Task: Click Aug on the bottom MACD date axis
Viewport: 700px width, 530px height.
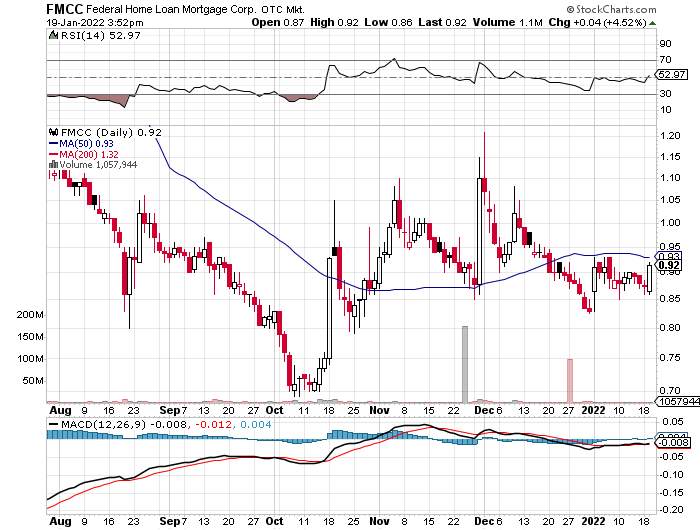Action: pos(60,521)
